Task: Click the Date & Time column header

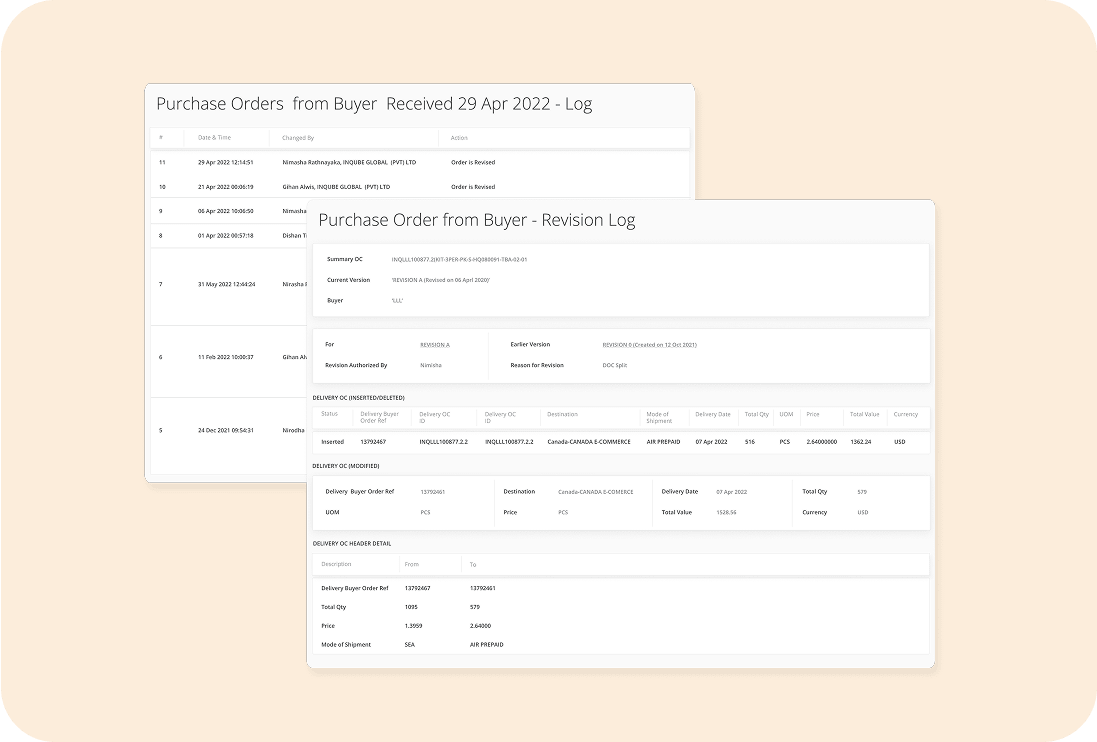Action: pos(214,138)
